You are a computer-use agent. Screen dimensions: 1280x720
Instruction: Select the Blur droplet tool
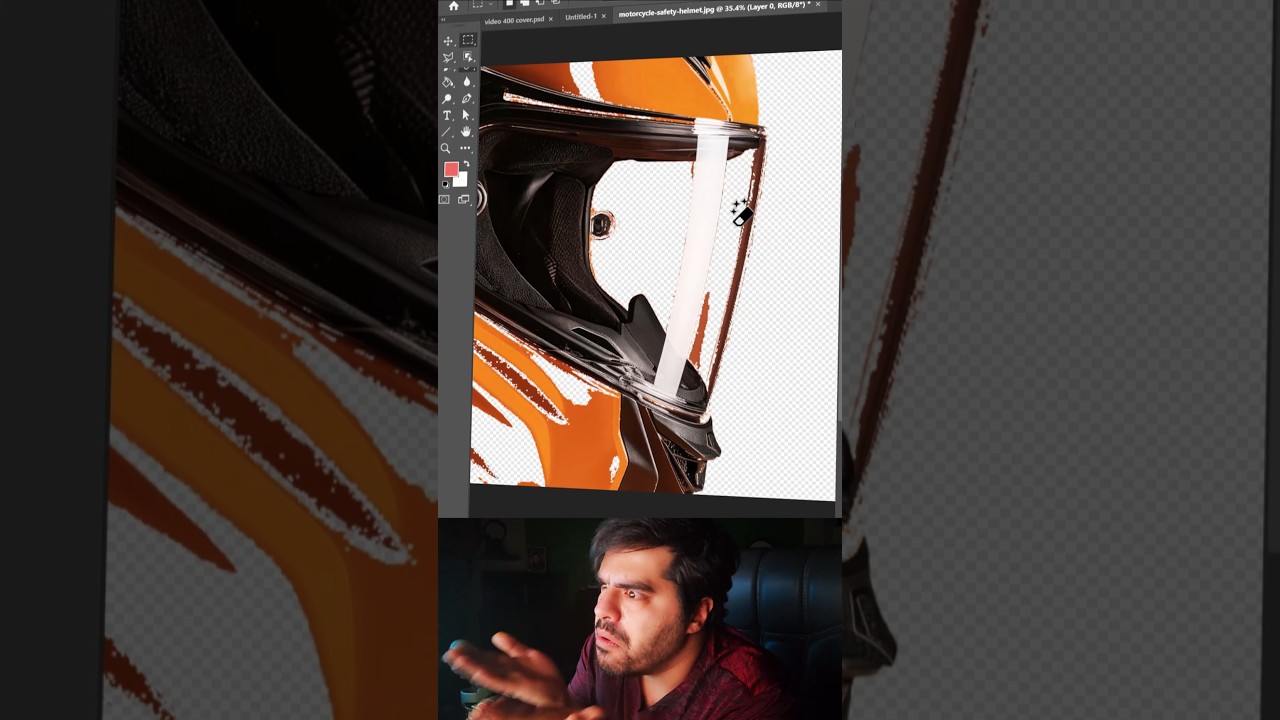[467, 82]
